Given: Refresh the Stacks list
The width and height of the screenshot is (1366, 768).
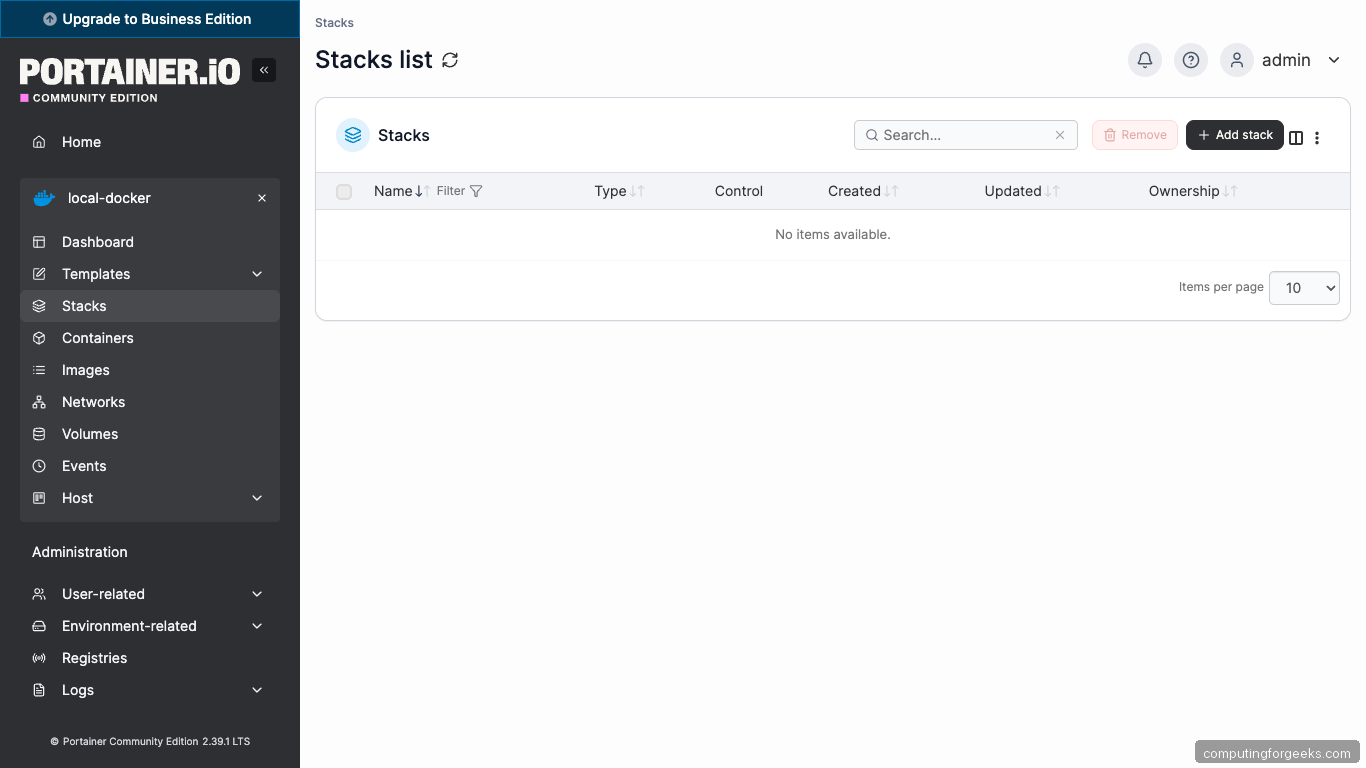Looking at the screenshot, I should [449, 60].
